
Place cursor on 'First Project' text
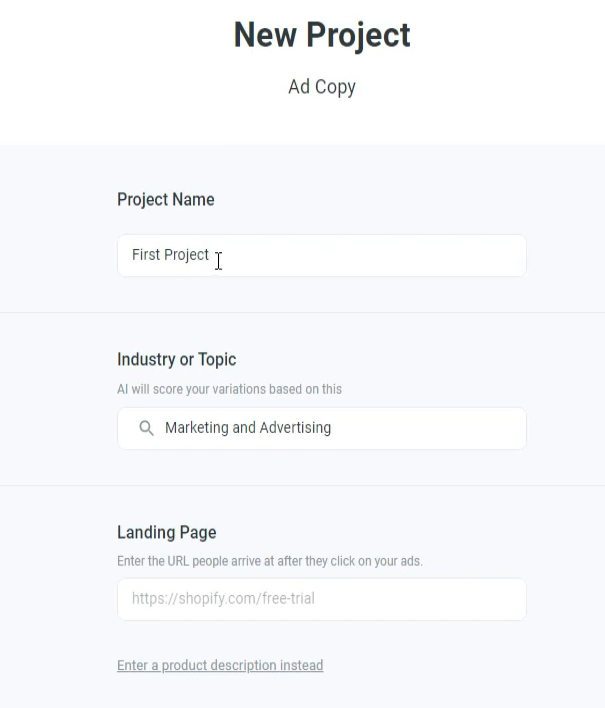170,256
